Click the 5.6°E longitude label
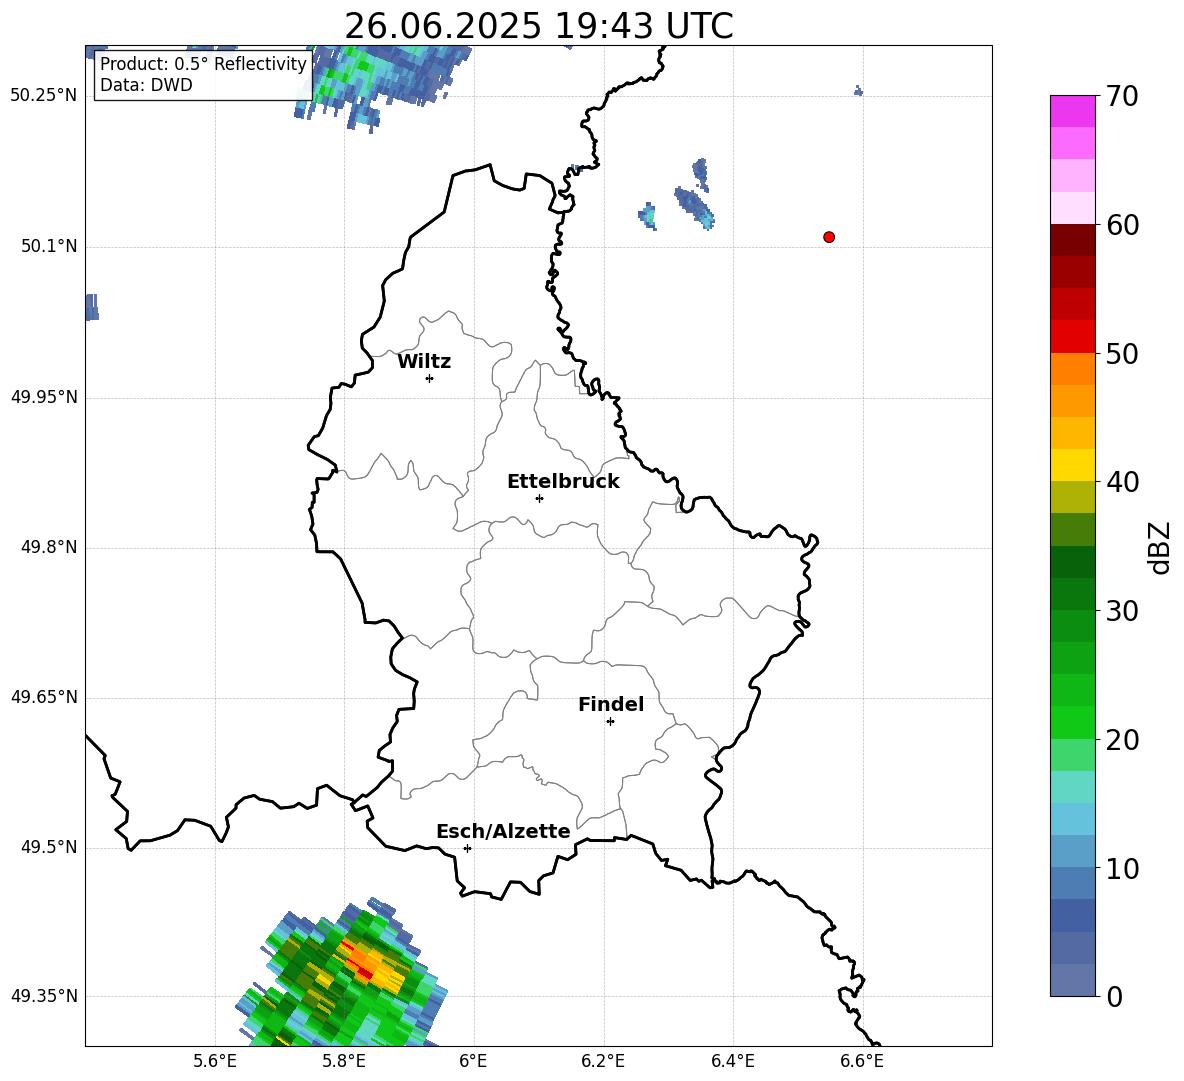Viewport: 1184px width, 1081px height. (215, 1061)
